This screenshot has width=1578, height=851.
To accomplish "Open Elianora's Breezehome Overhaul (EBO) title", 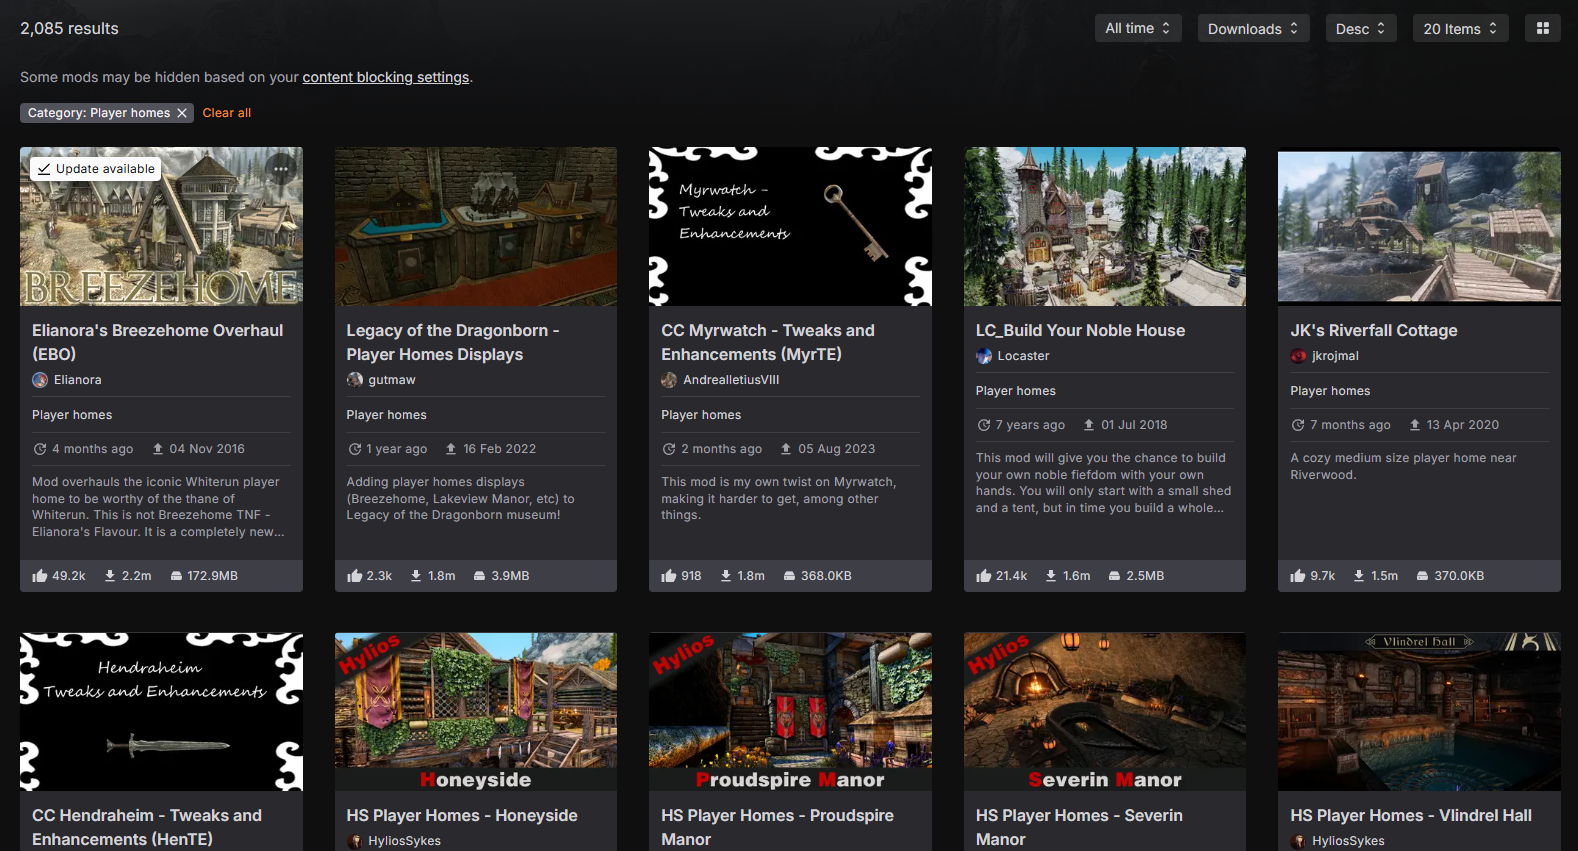I will (158, 342).
